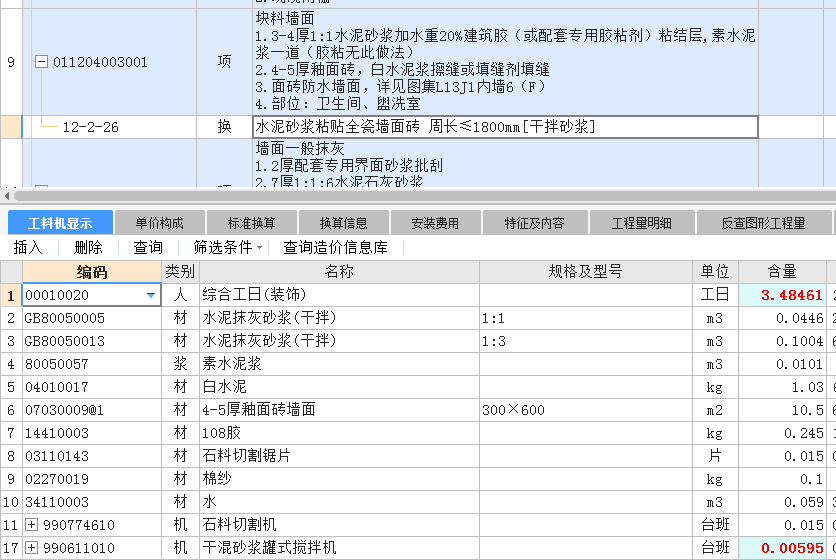Click the spec cell 1:1
The image size is (836, 560).
pyautogui.click(x=585, y=318)
